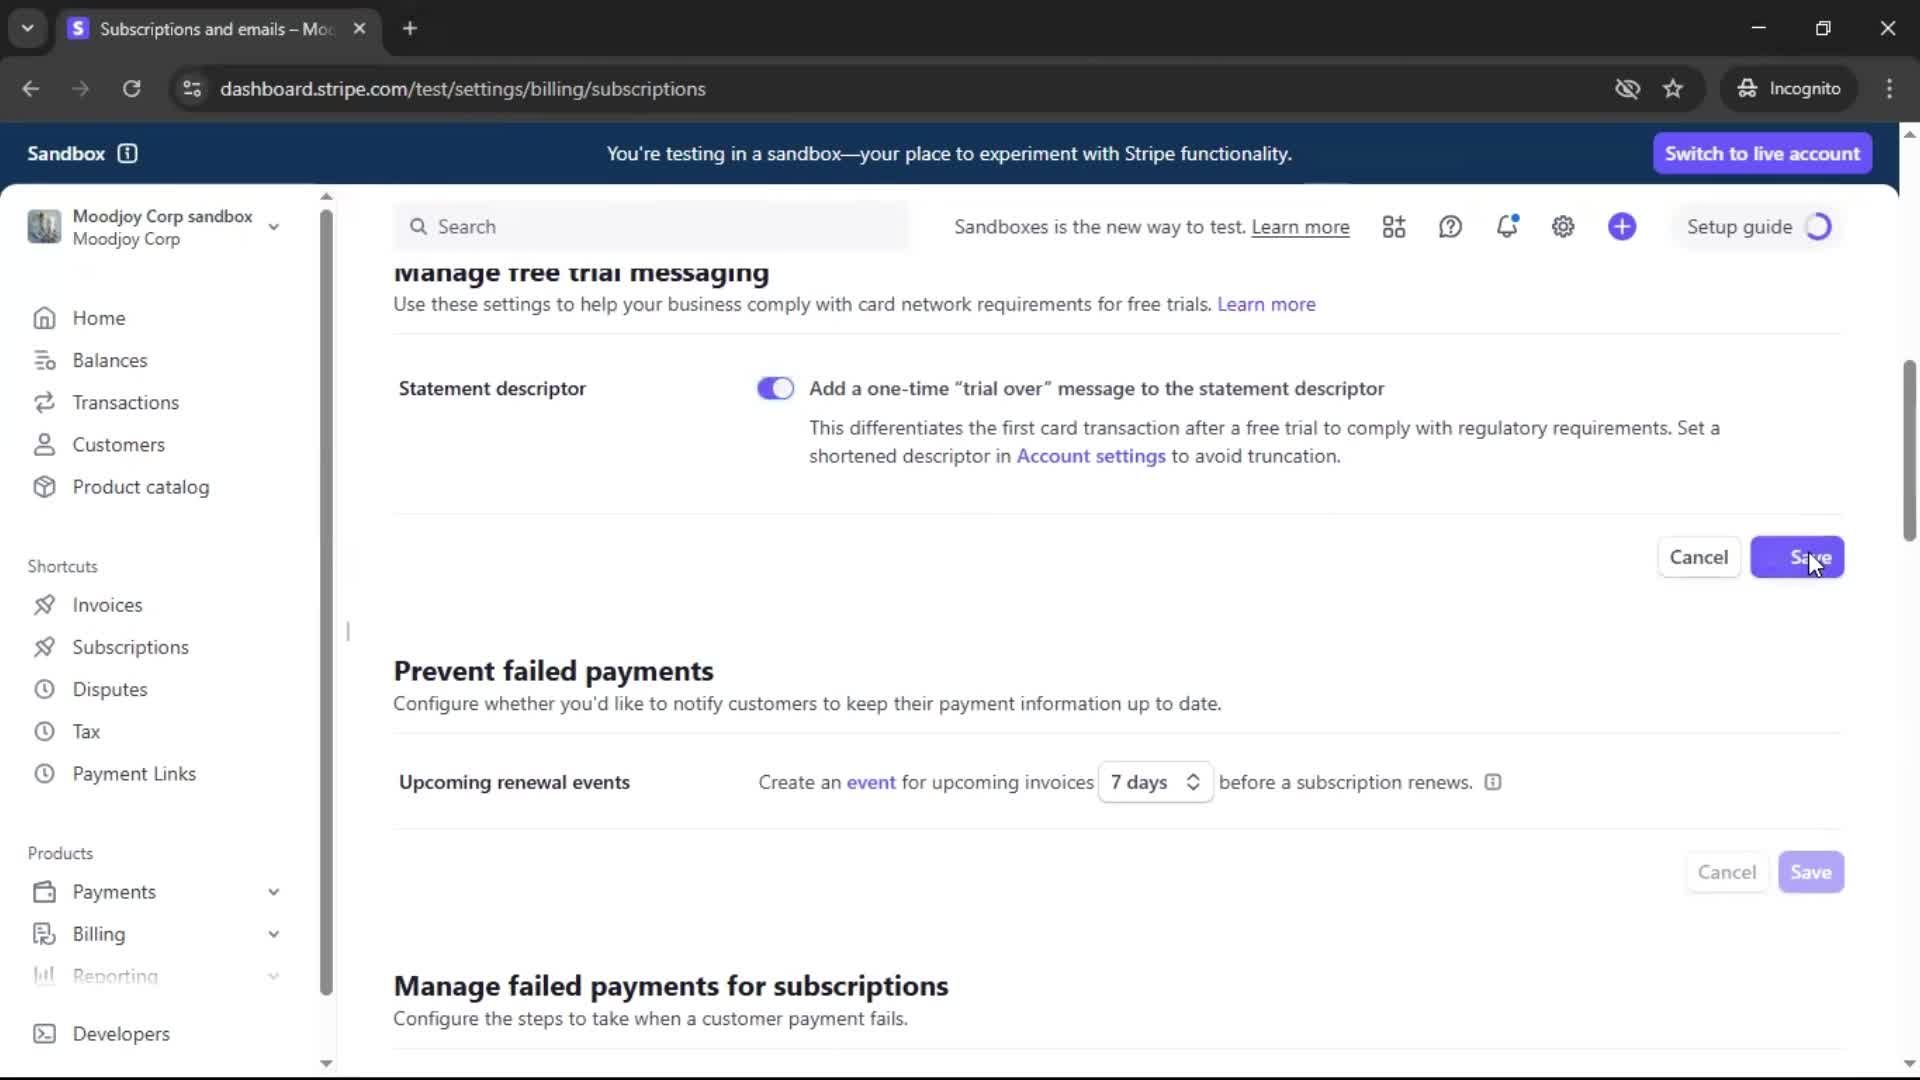Viewport: 1920px width, 1080px height.
Task: Click info icon beside subscription renews text
Action: pos(1493,782)
